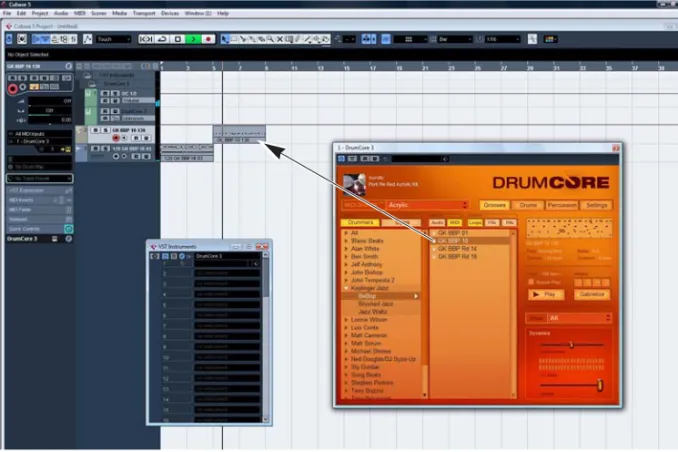Open the File menu

[x=7, y=13]
